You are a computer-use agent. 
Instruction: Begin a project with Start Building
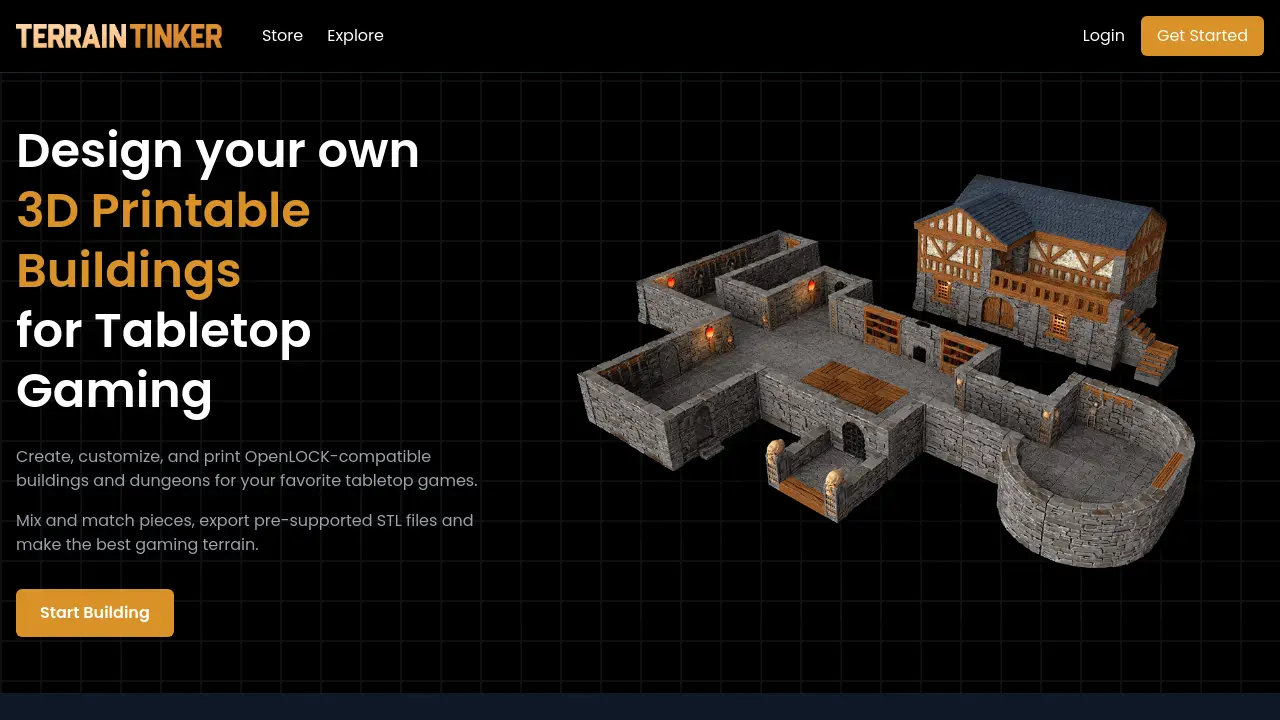click(x=94, y=612)
